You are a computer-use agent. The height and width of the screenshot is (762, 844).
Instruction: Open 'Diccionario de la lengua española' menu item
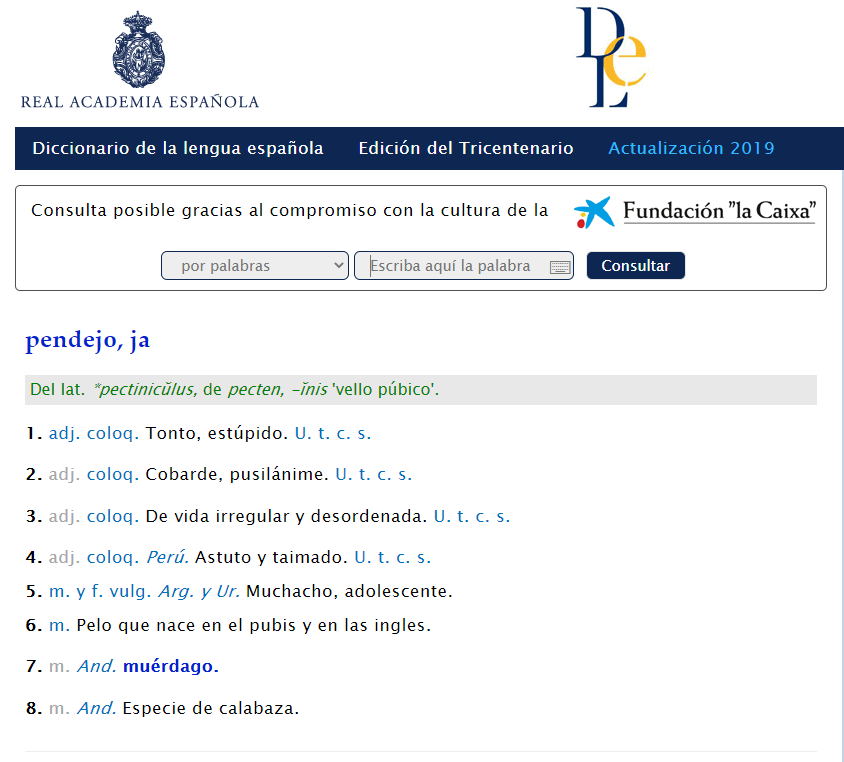pyautogui.click(x=178, y=149)
